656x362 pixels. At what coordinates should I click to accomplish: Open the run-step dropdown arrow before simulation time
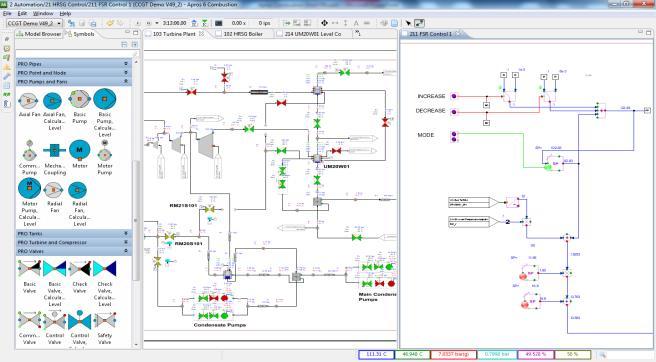pyautogui.click(x=157, y=23)
